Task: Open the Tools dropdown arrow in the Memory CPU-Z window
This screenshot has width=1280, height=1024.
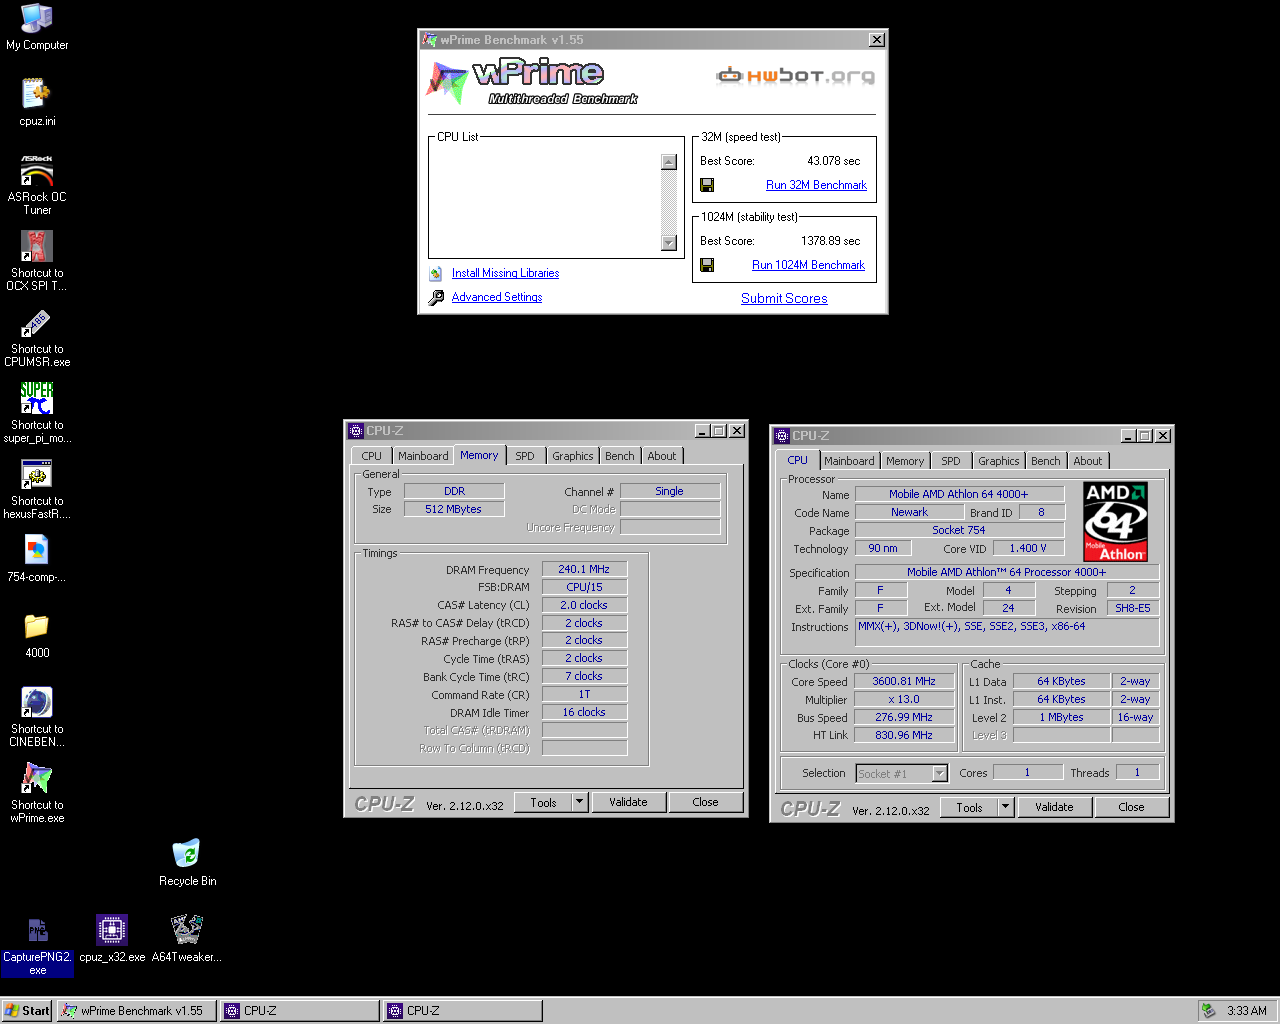Action: (x=579, y=802)
